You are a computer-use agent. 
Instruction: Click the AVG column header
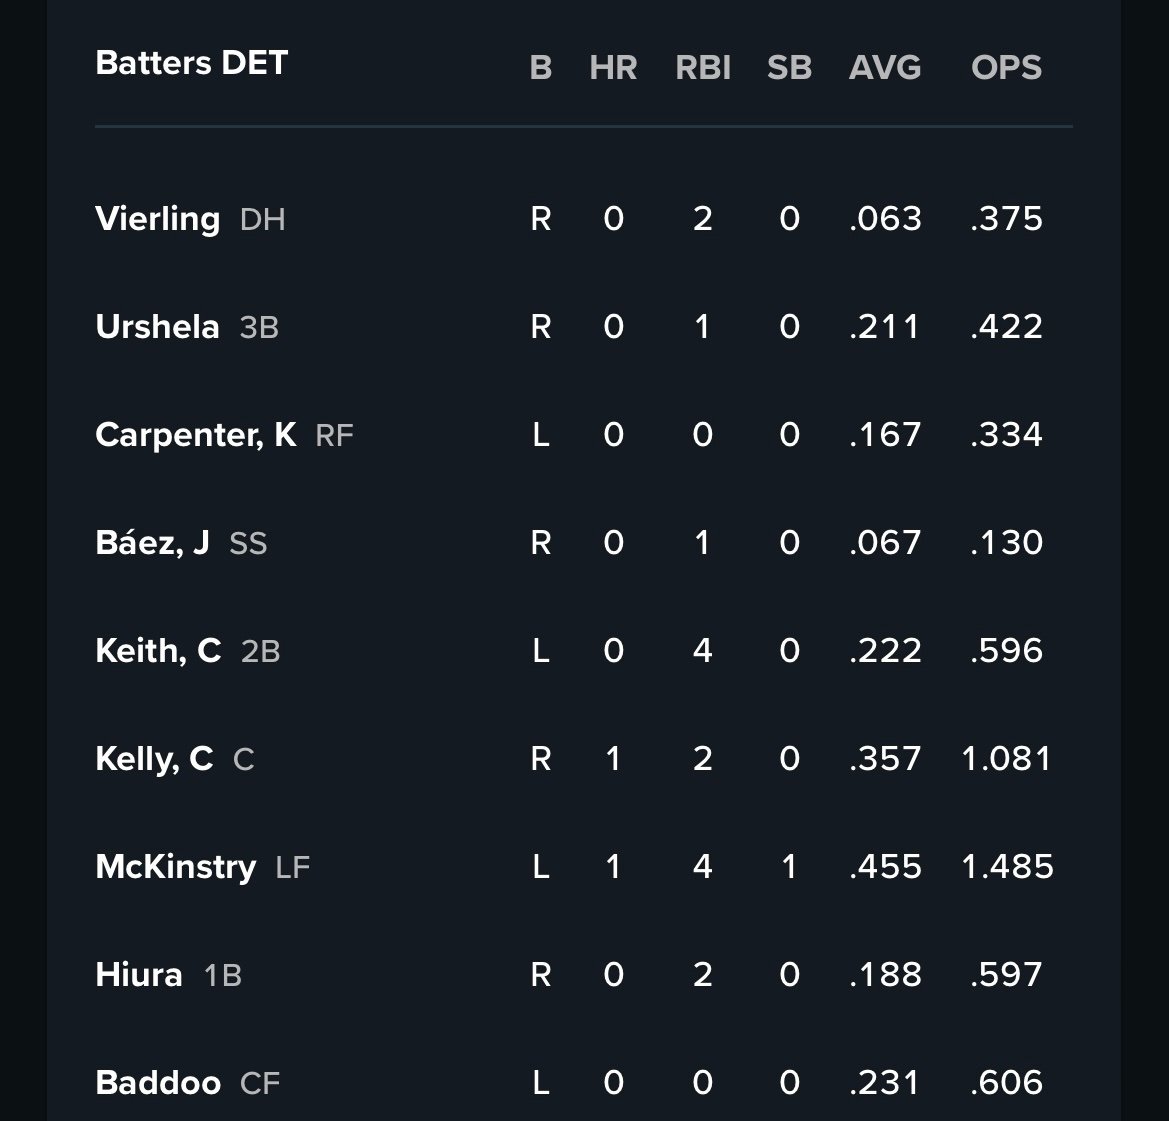click(x=885, y=68)
